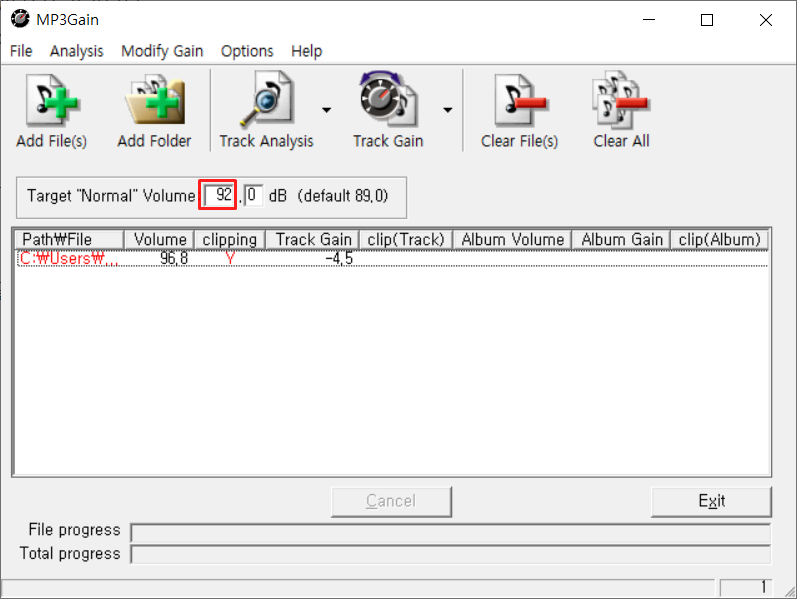Sort by the clipping column header
The image size is (797, 599).
tap(230, 239)
